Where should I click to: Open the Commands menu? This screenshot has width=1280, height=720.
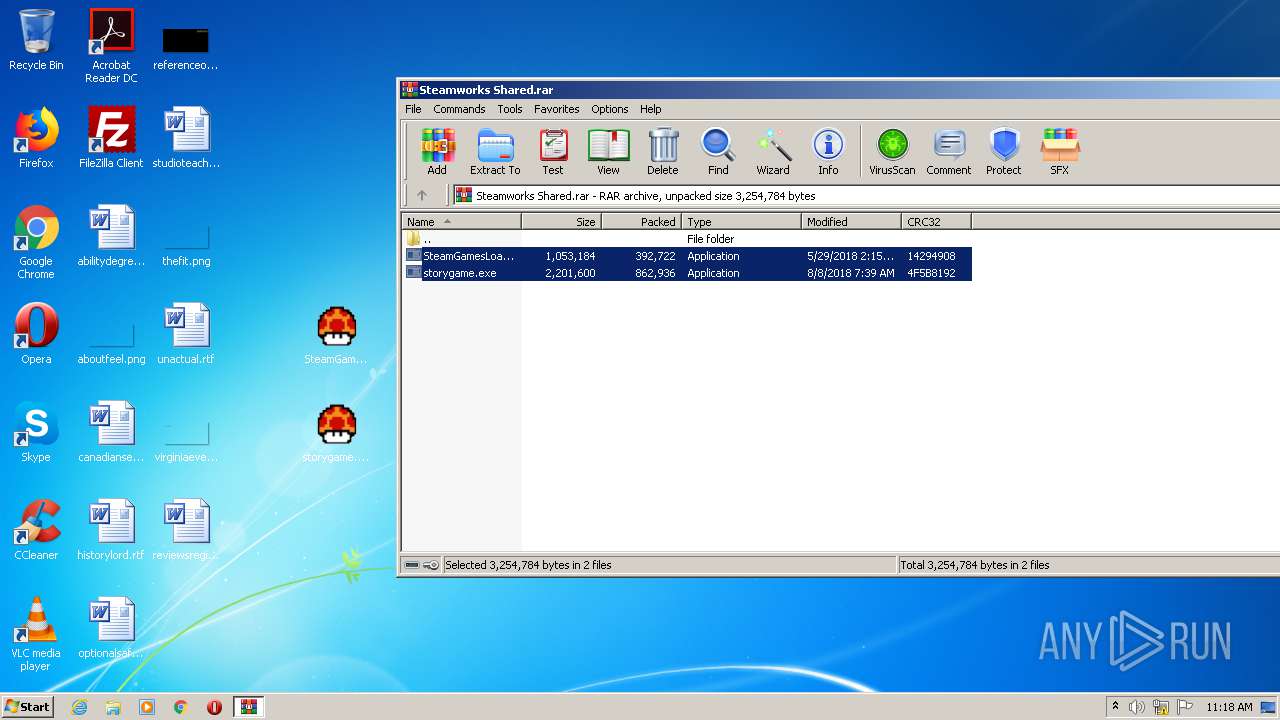tap(459, 109)
